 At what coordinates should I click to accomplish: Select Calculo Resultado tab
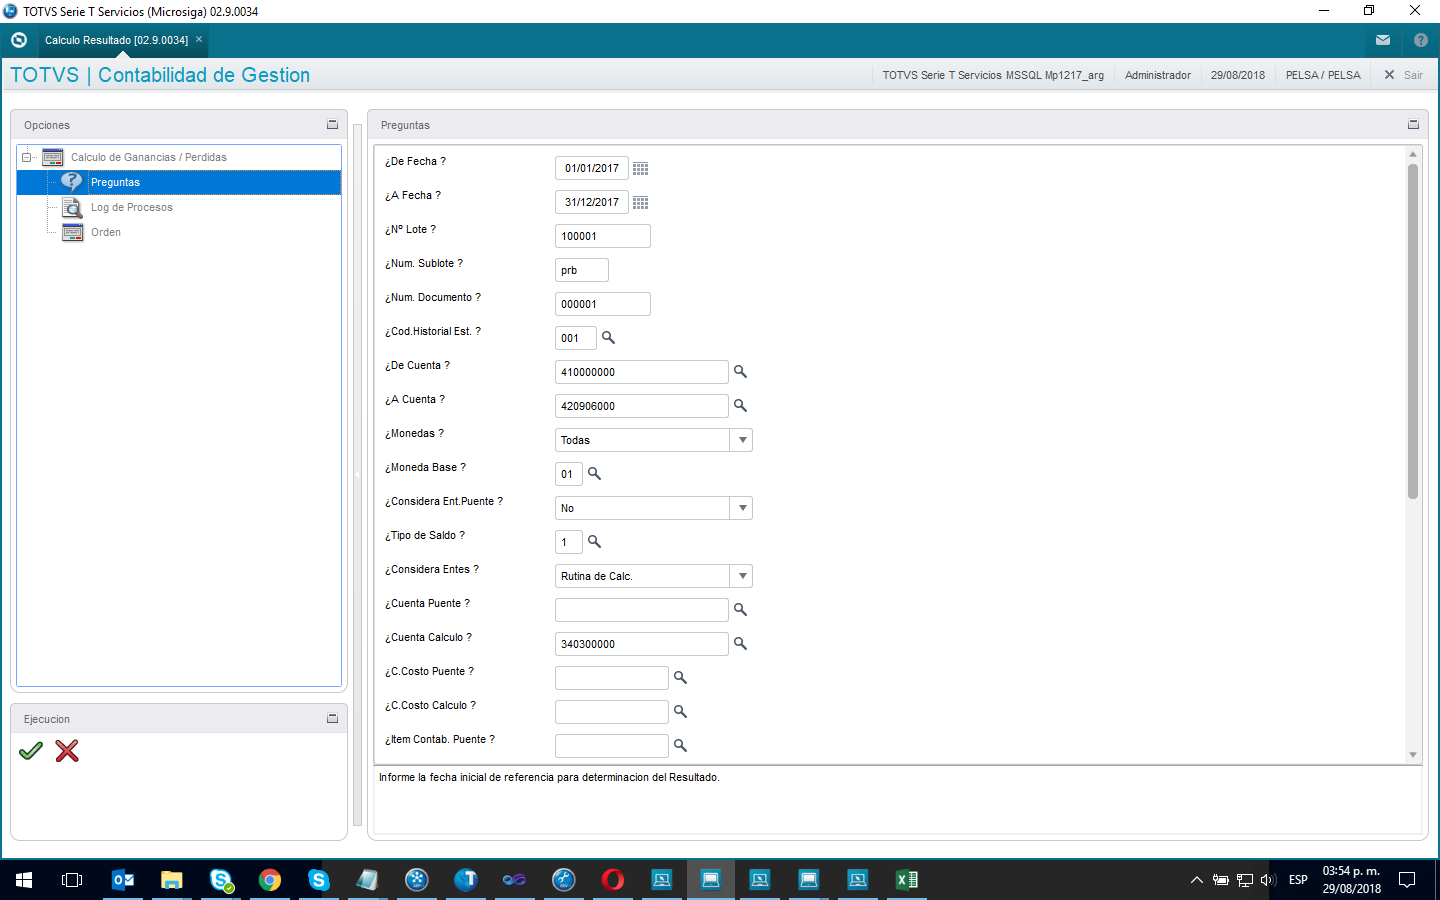[x=116, y=40]
